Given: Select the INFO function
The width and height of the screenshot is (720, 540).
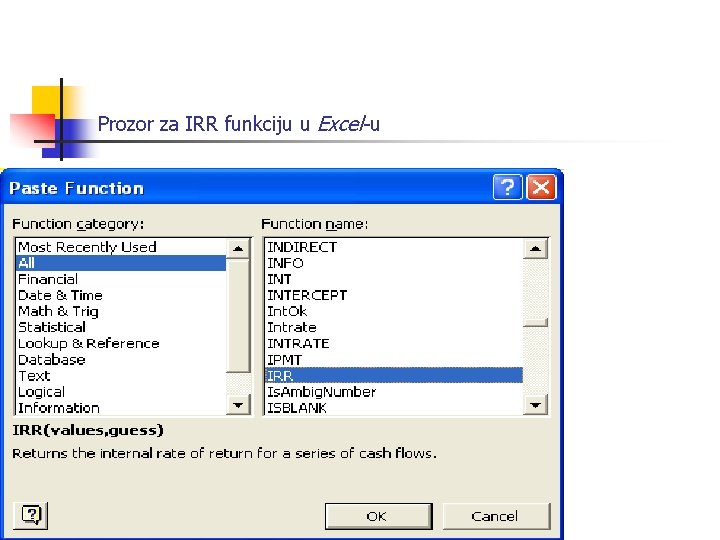Looking at the screenshot, I should click(394, 263).
